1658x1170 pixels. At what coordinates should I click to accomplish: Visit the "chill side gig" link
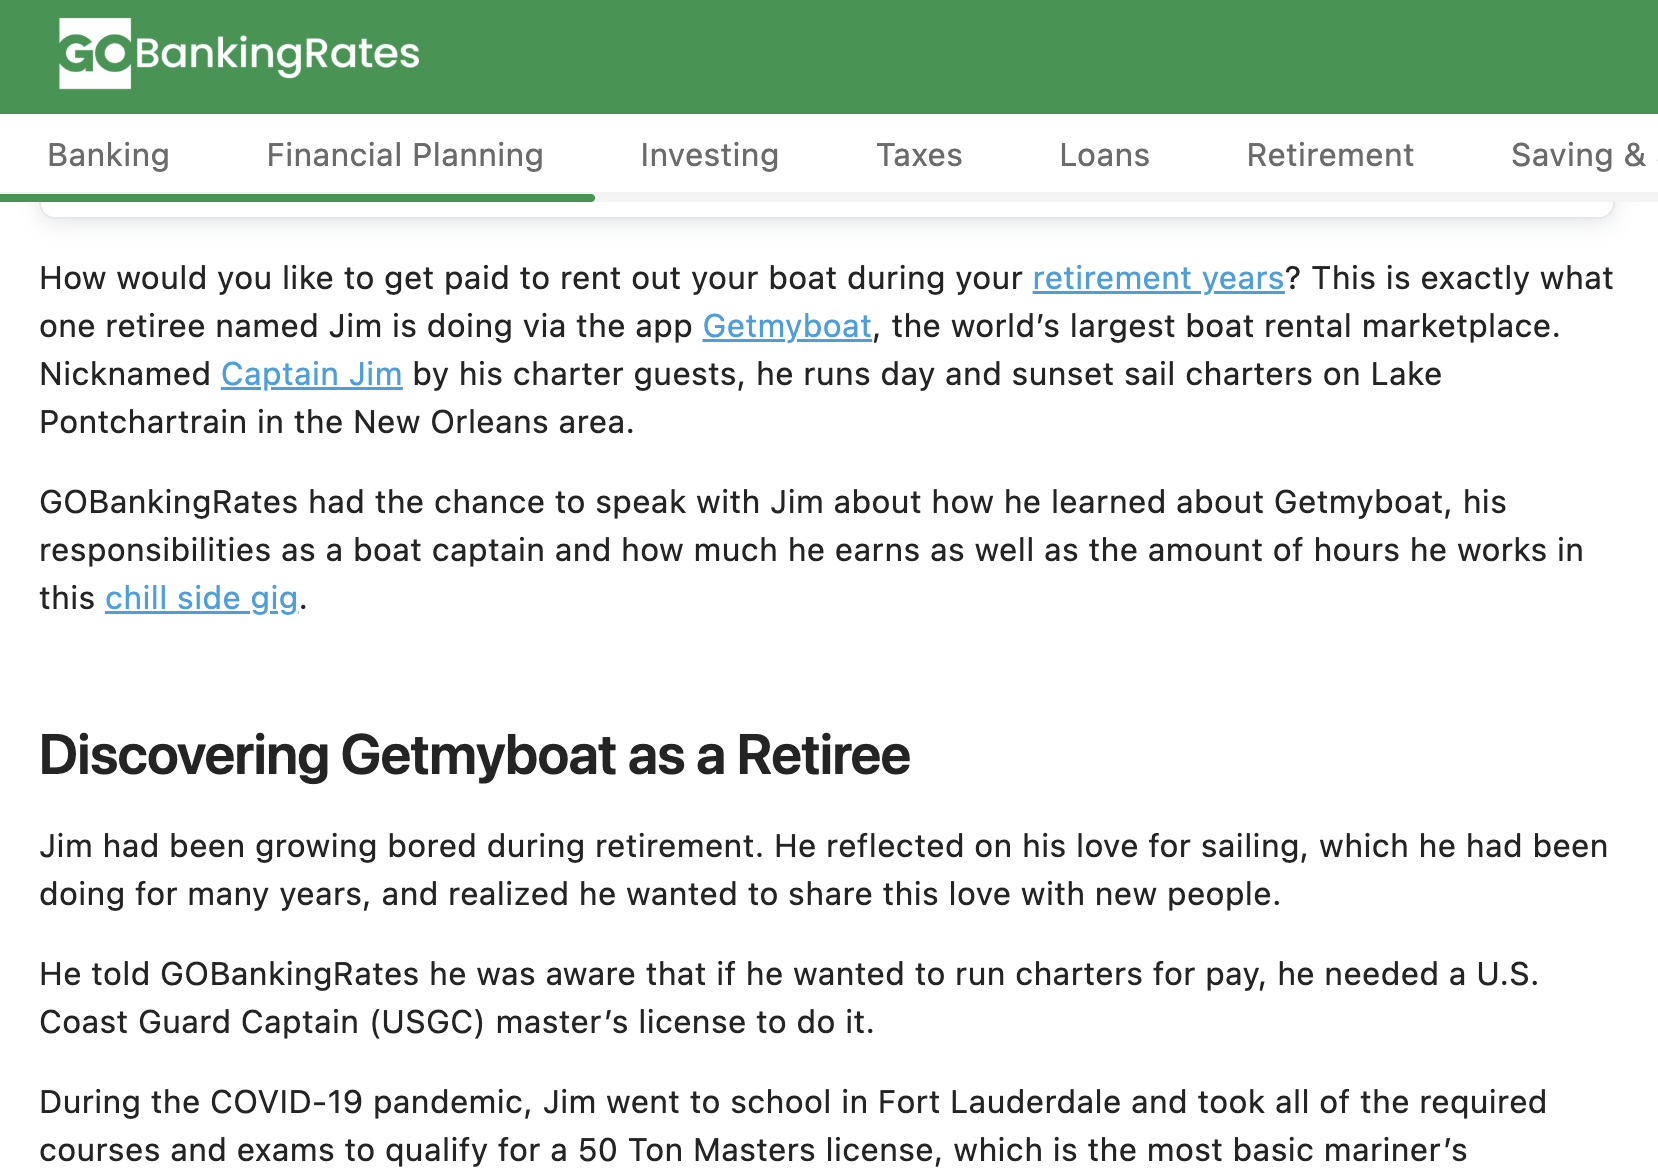pos(201,598)
